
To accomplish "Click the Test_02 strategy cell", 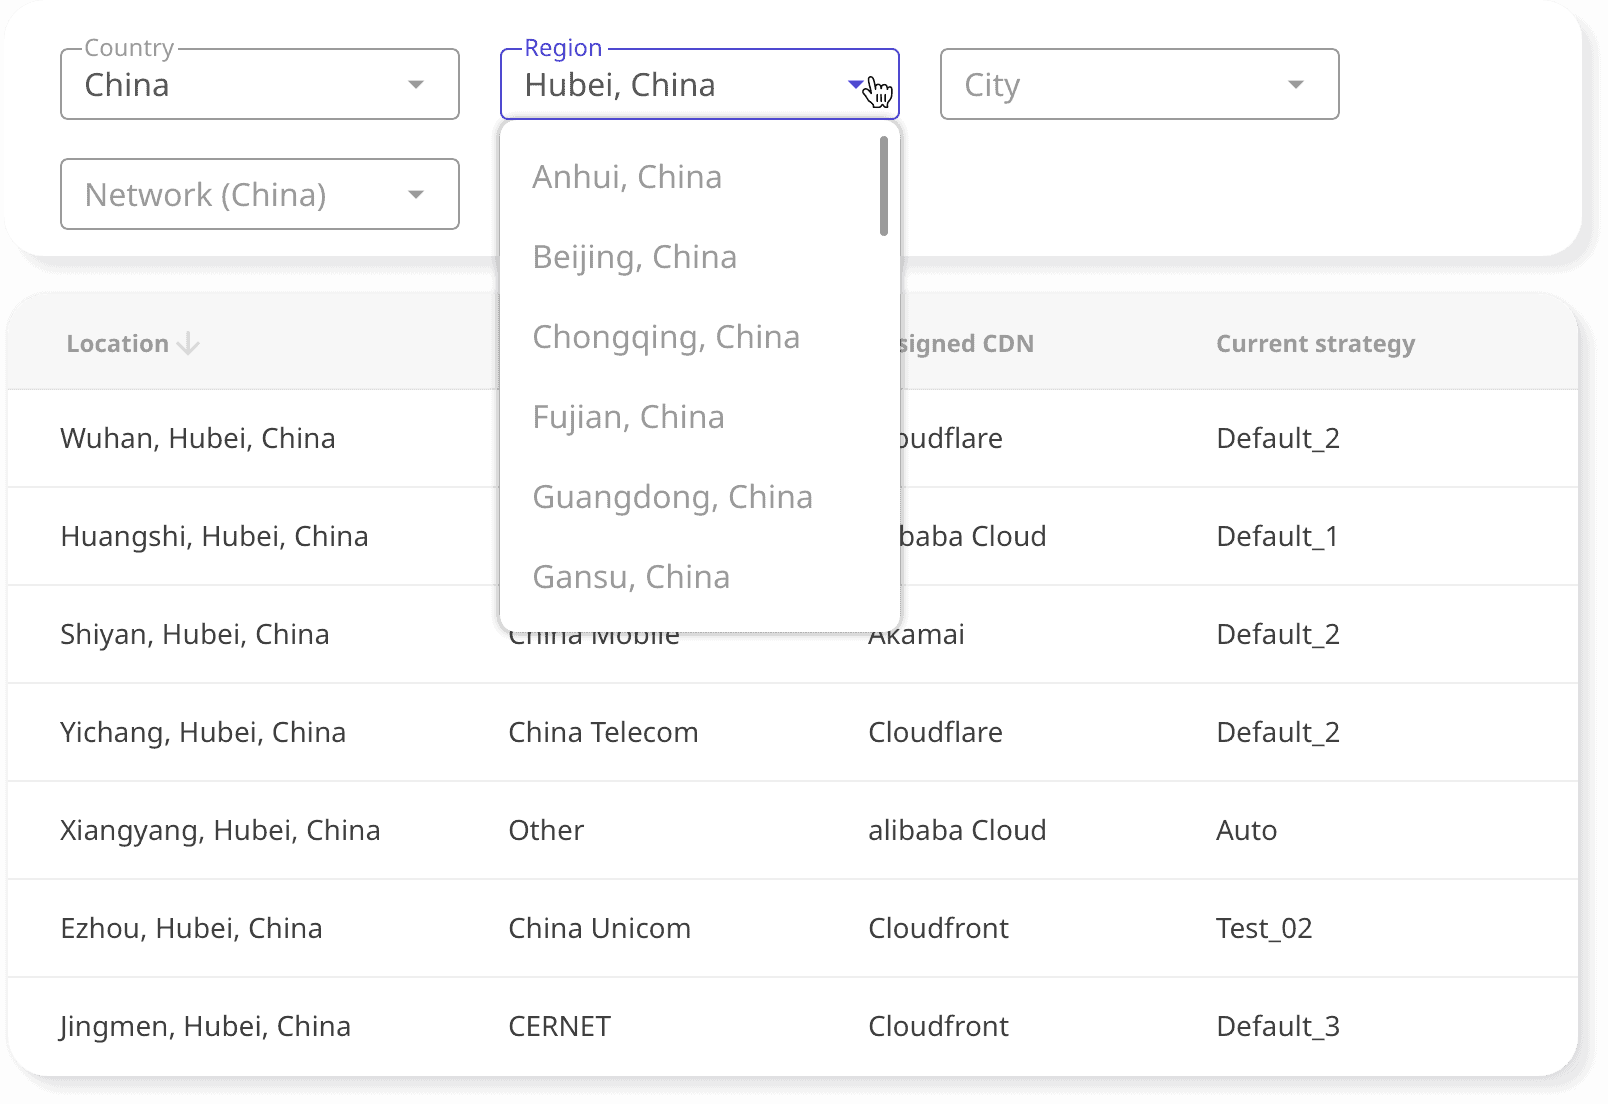I will [x=1264, y=928].
